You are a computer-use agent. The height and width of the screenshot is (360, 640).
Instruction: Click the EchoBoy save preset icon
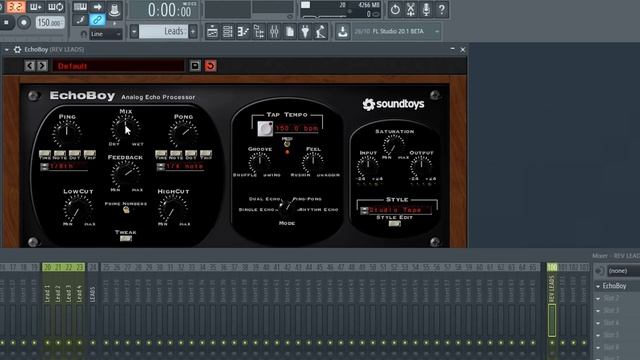coord(195,66)
